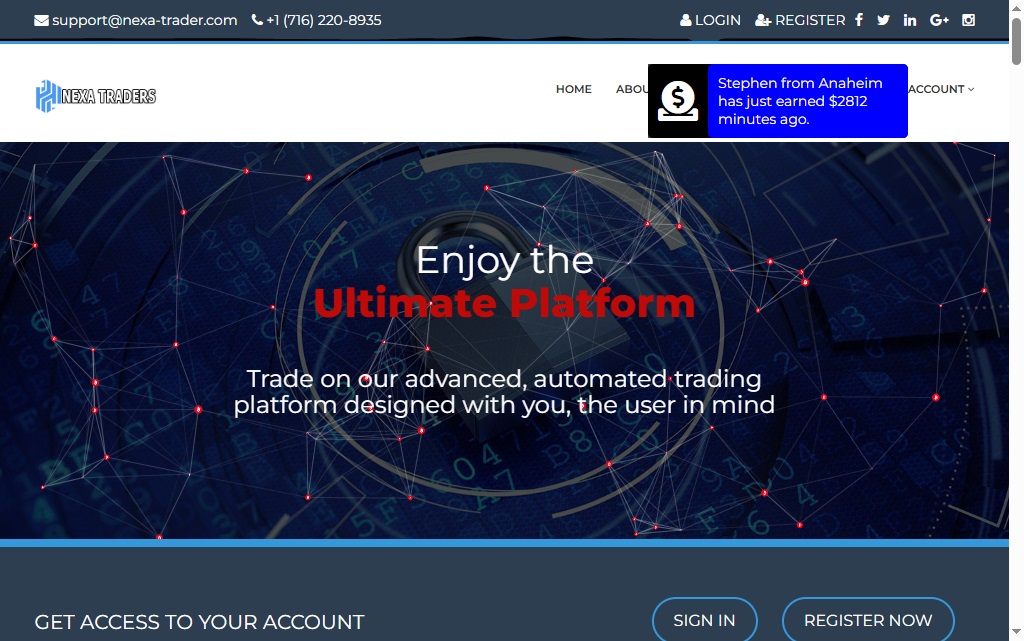
Task: Open the Twitter social link
Action: tap(883, 20)
